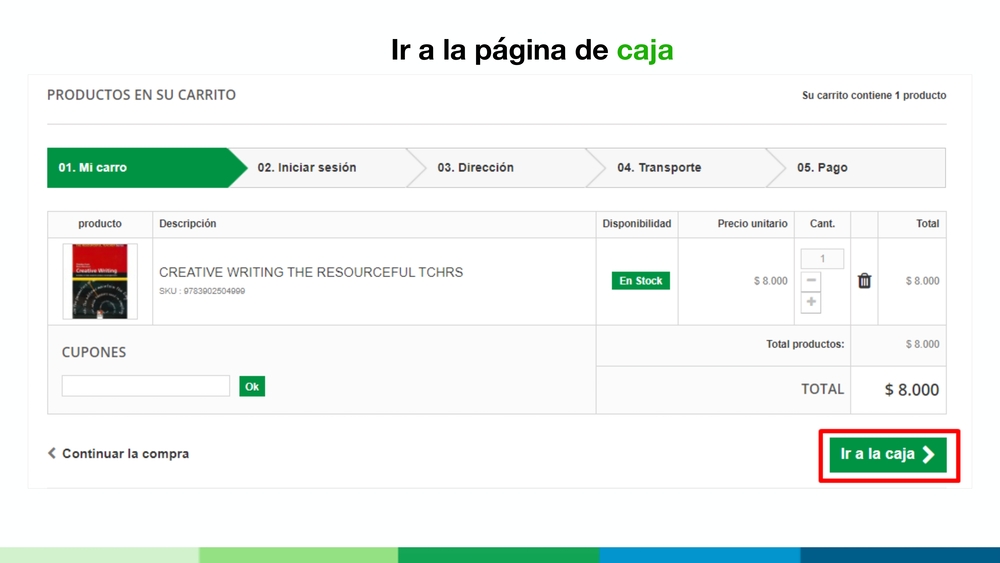The image size is (1000, 563).
Task: Open the Creative Writing book thumbnail
Action: coord(99,281)
